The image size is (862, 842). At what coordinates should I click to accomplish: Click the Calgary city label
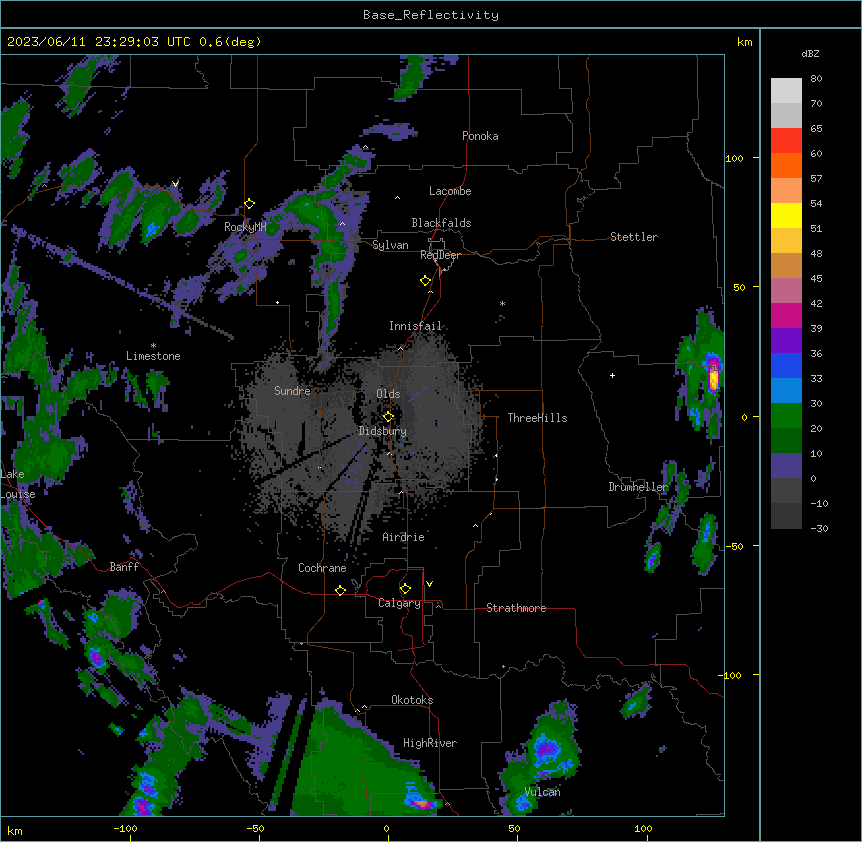(x=399, y=603)
